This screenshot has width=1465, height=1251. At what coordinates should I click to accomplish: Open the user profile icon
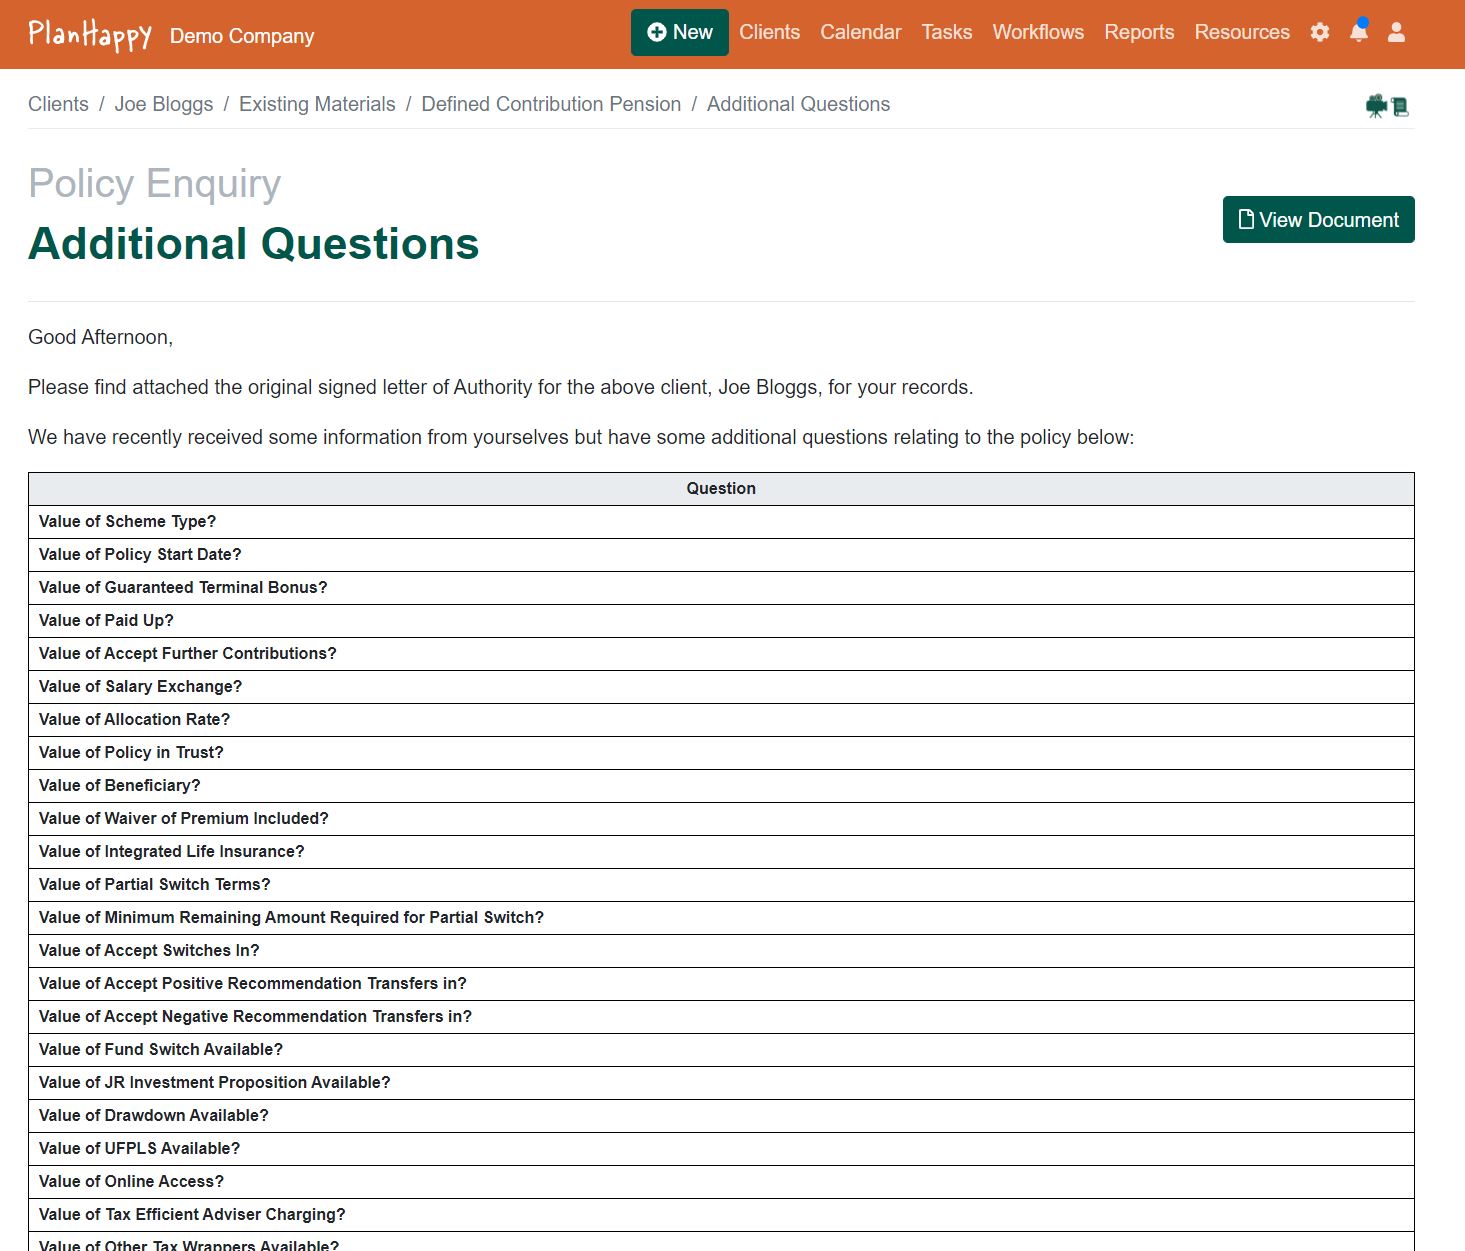[x=1396, y=32]
